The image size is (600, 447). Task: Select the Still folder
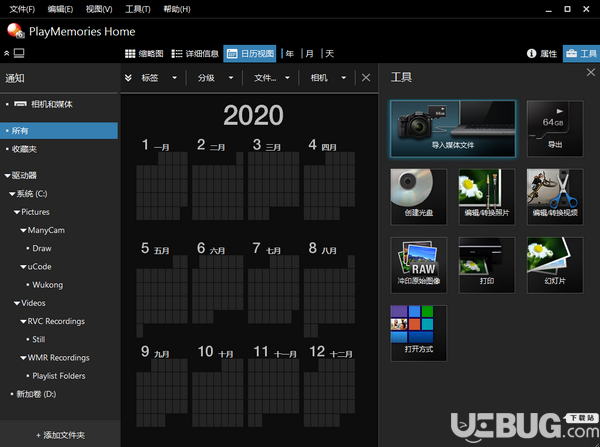(x=39, y=339)
